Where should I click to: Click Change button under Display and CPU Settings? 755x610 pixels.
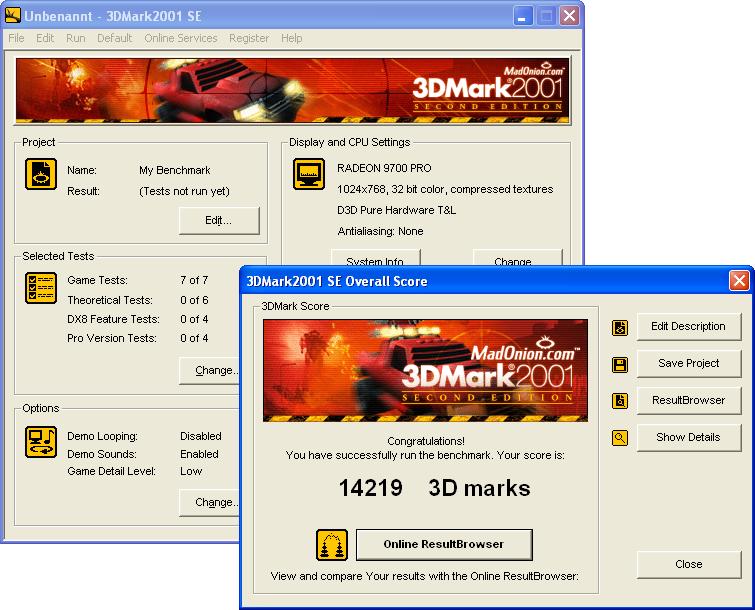(517, 257)
